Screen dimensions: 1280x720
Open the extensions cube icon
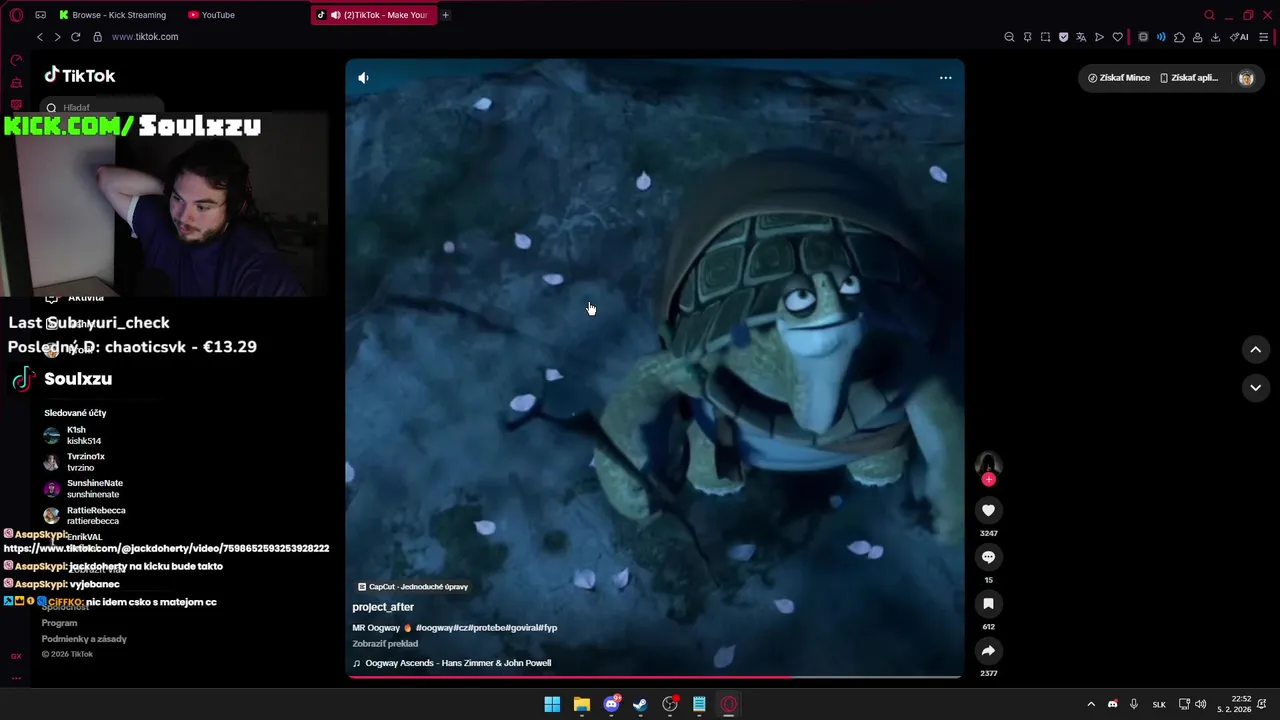[1179, 37]
